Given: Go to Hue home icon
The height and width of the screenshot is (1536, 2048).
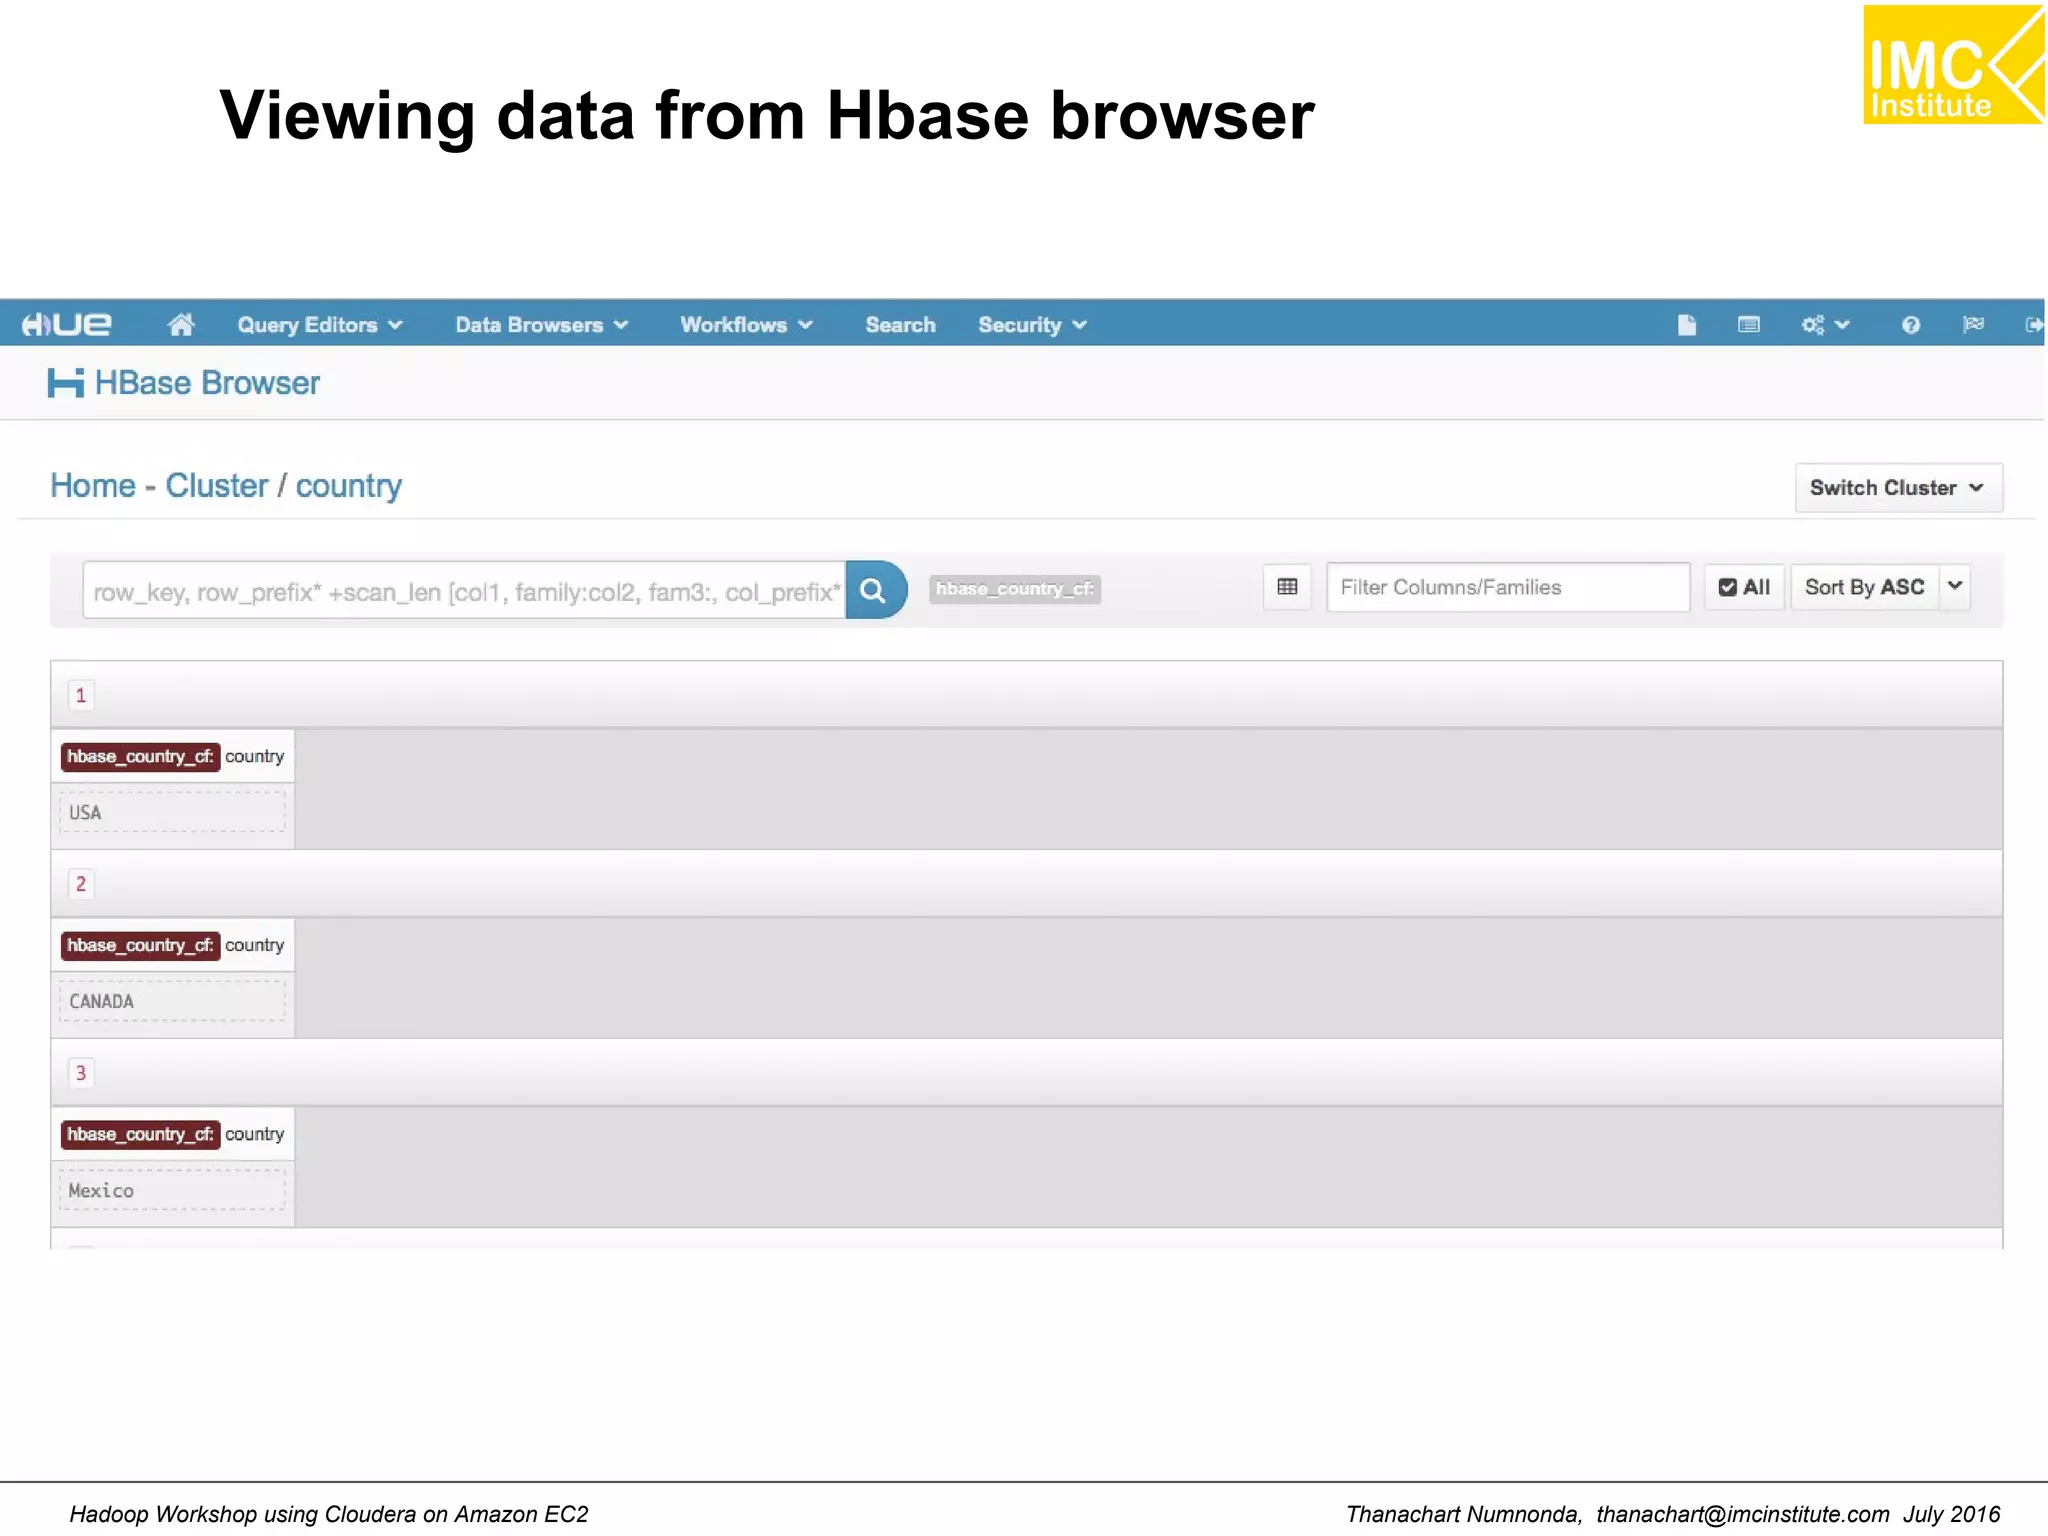Looking at the screenshot, I should [x=181, y=324].
